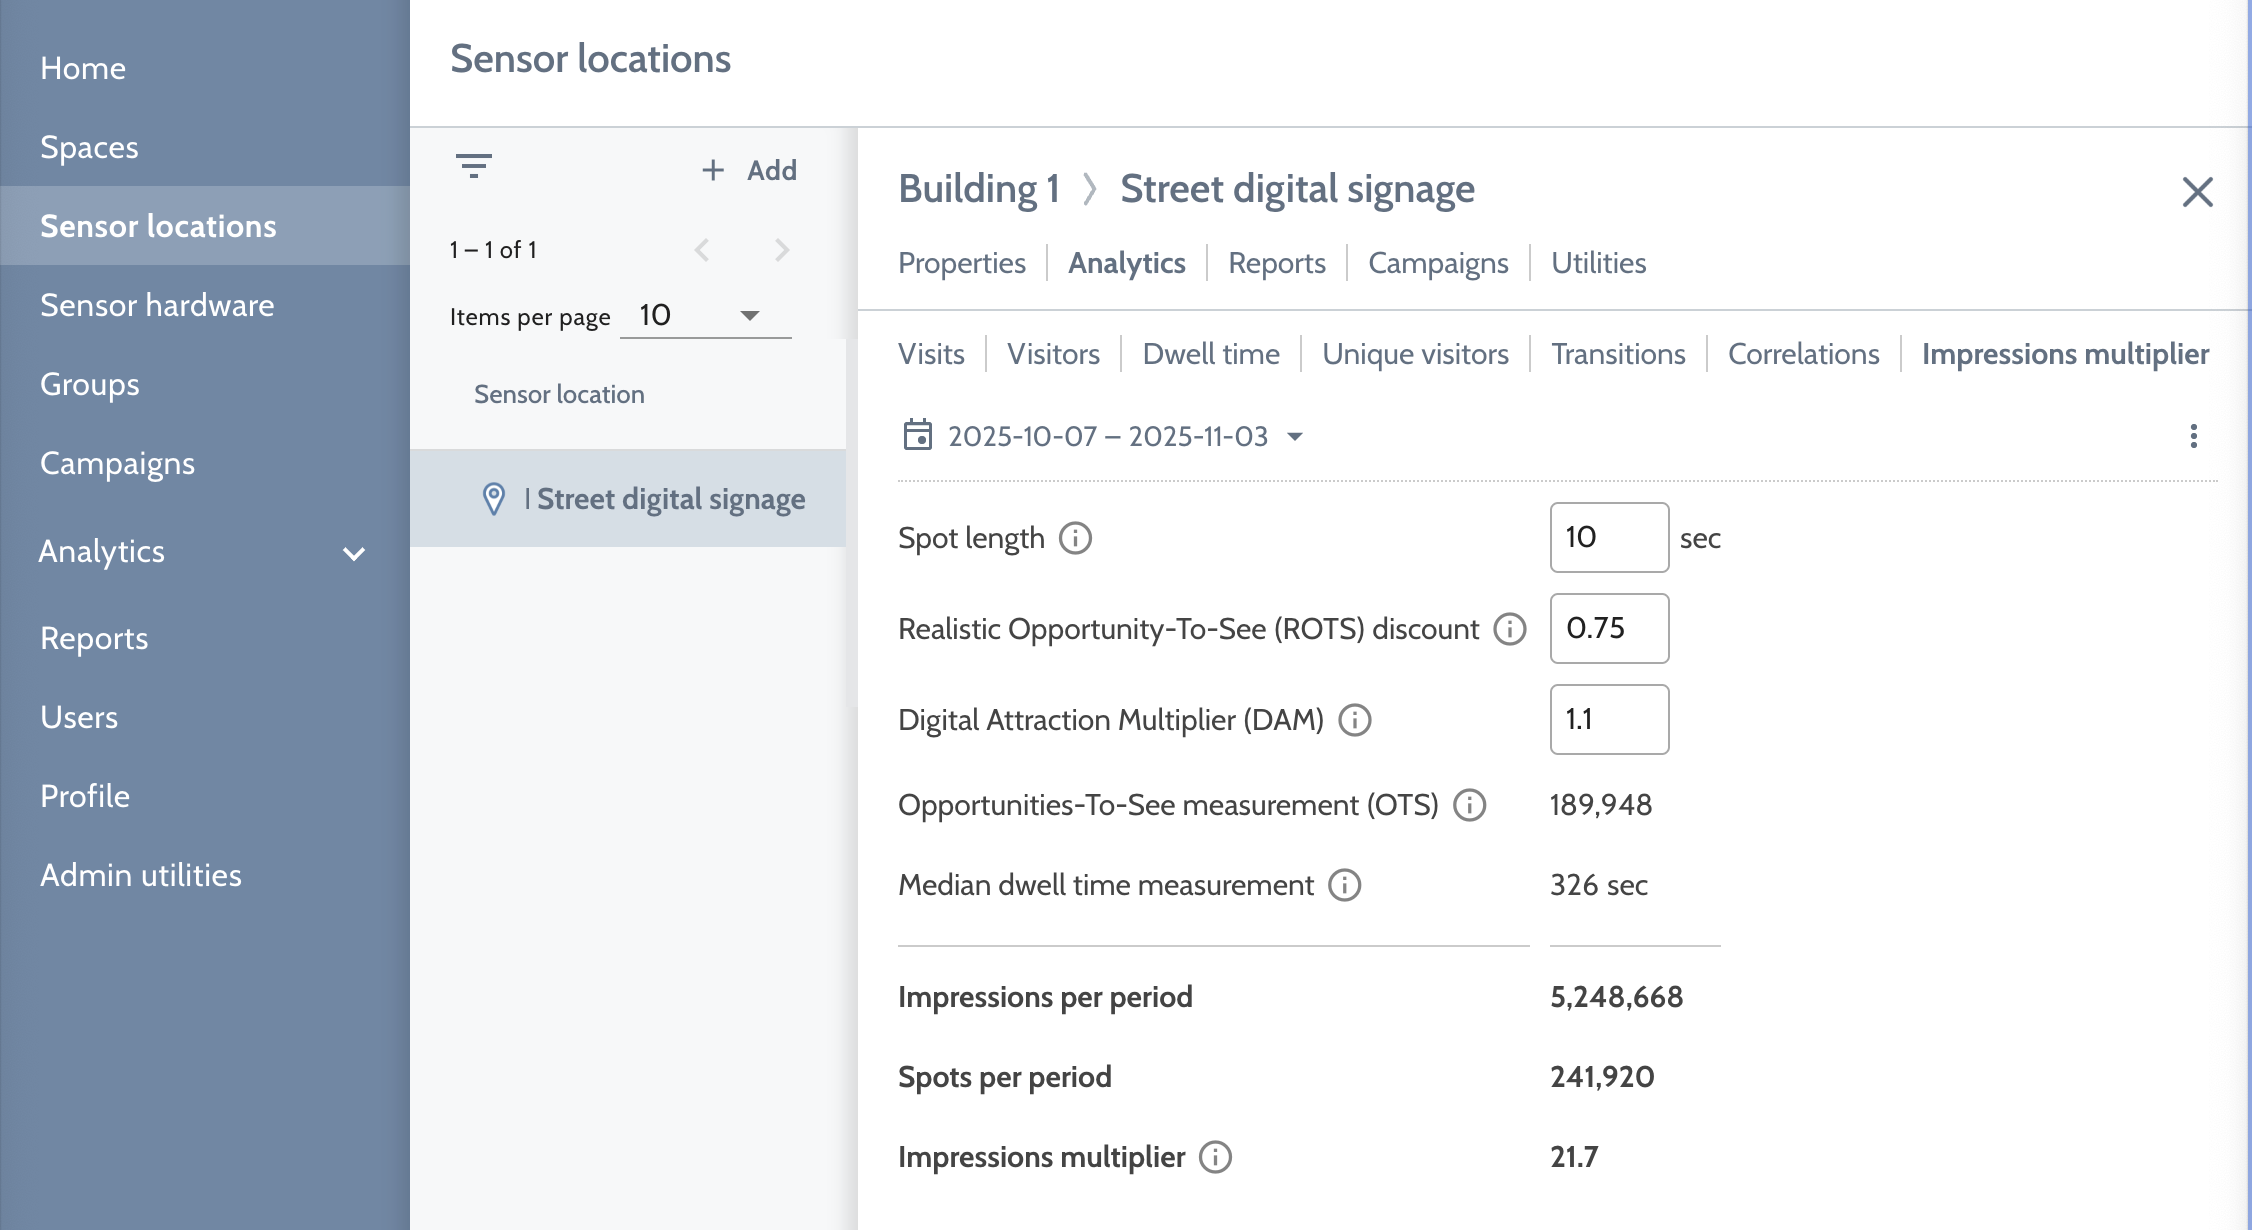The image size is (2252, 1230).
Task: Click the calendar icon beside date range
Action: point(917,436)
